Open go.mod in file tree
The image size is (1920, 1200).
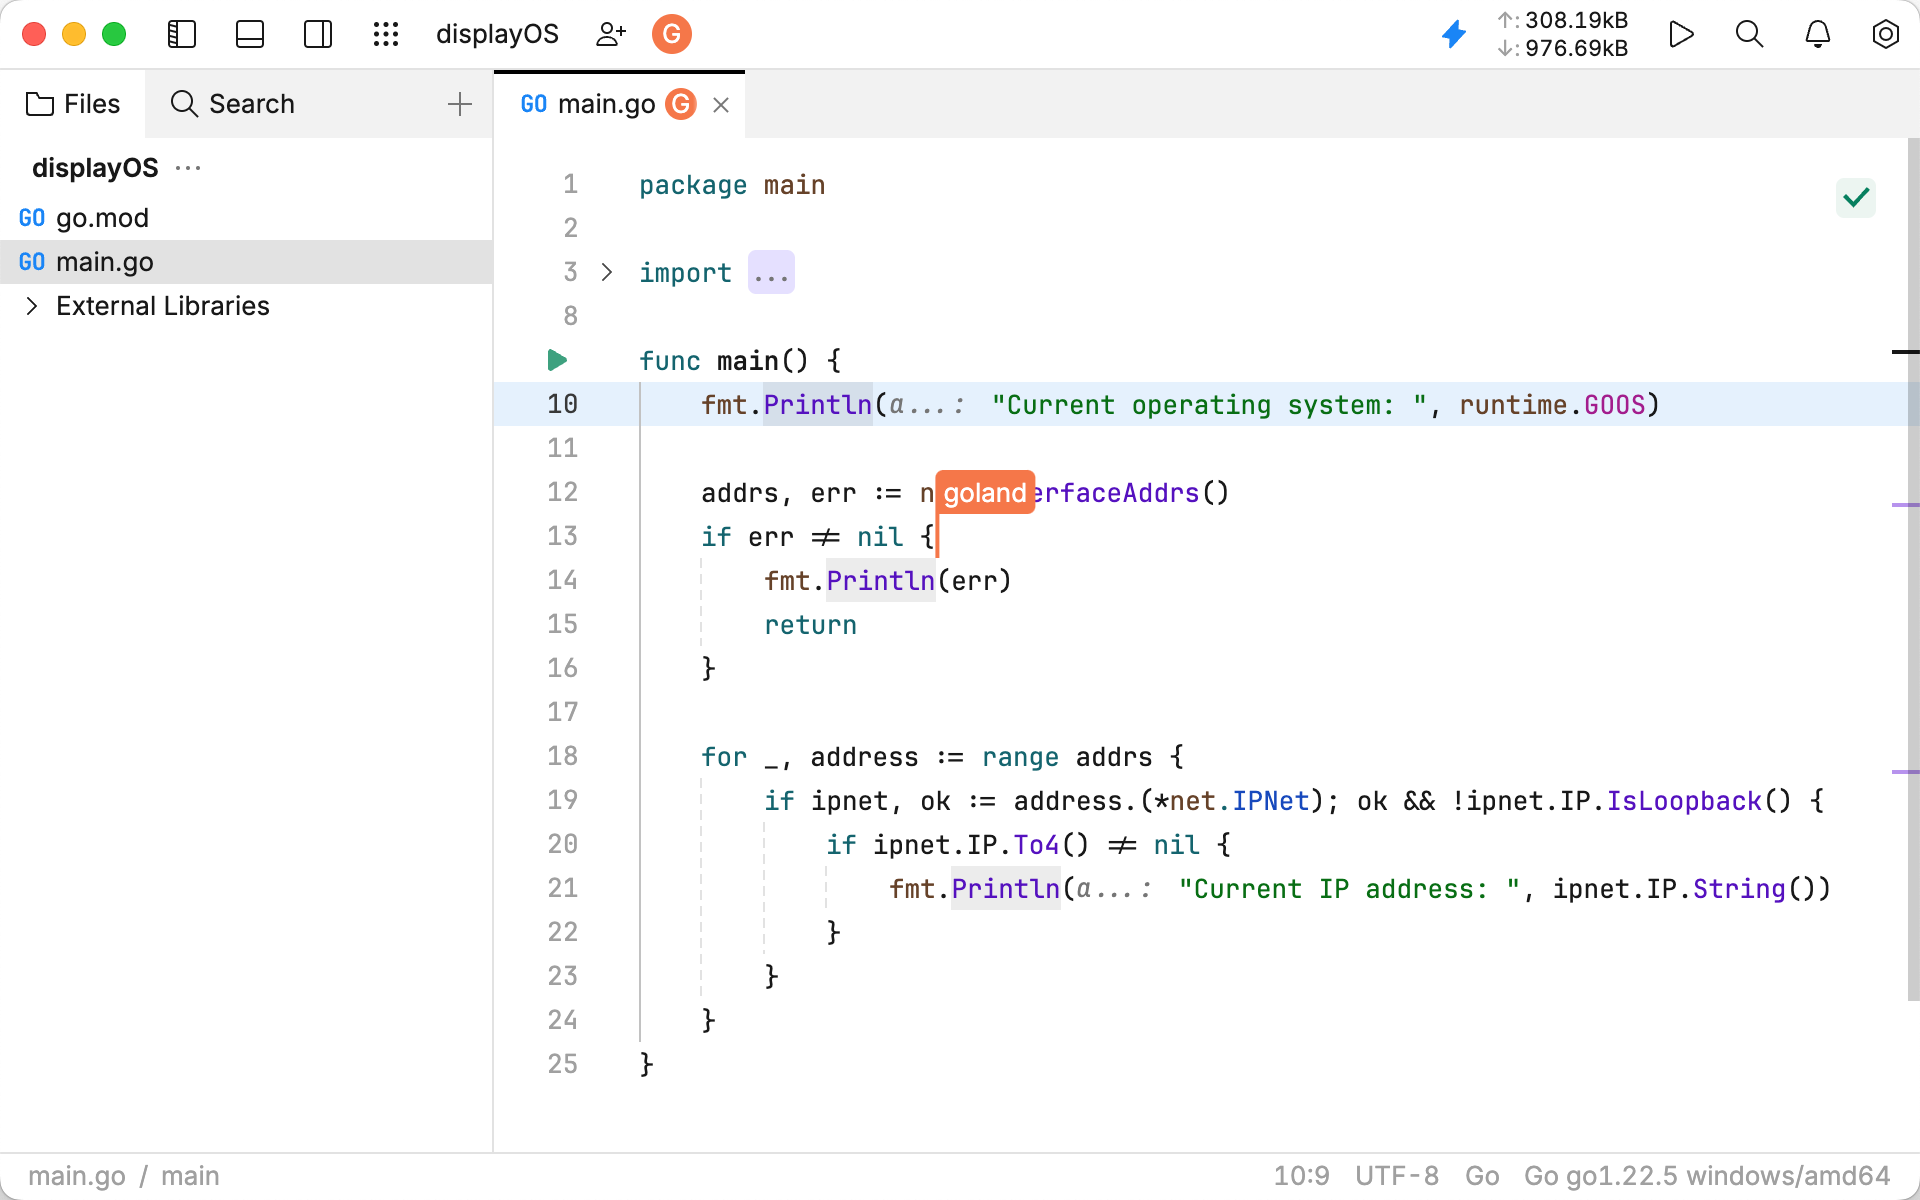(x=102, y=218)
